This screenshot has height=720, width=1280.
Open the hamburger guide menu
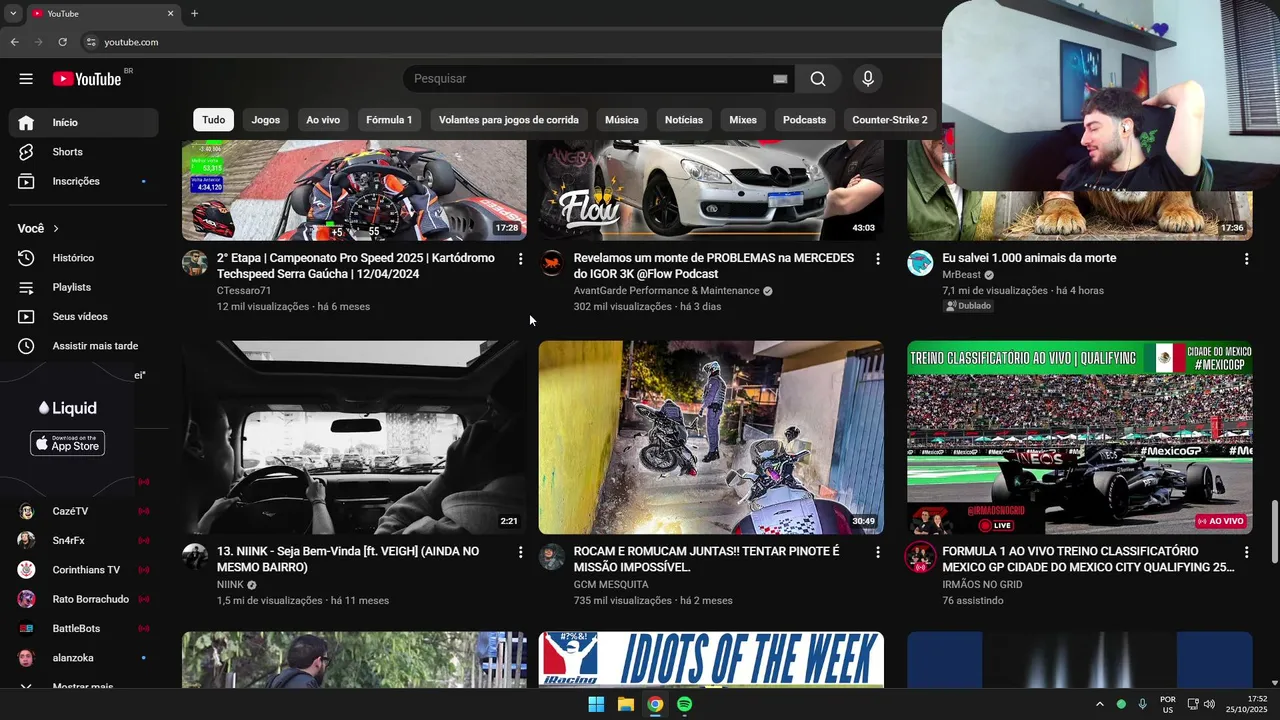coord(26,79)
